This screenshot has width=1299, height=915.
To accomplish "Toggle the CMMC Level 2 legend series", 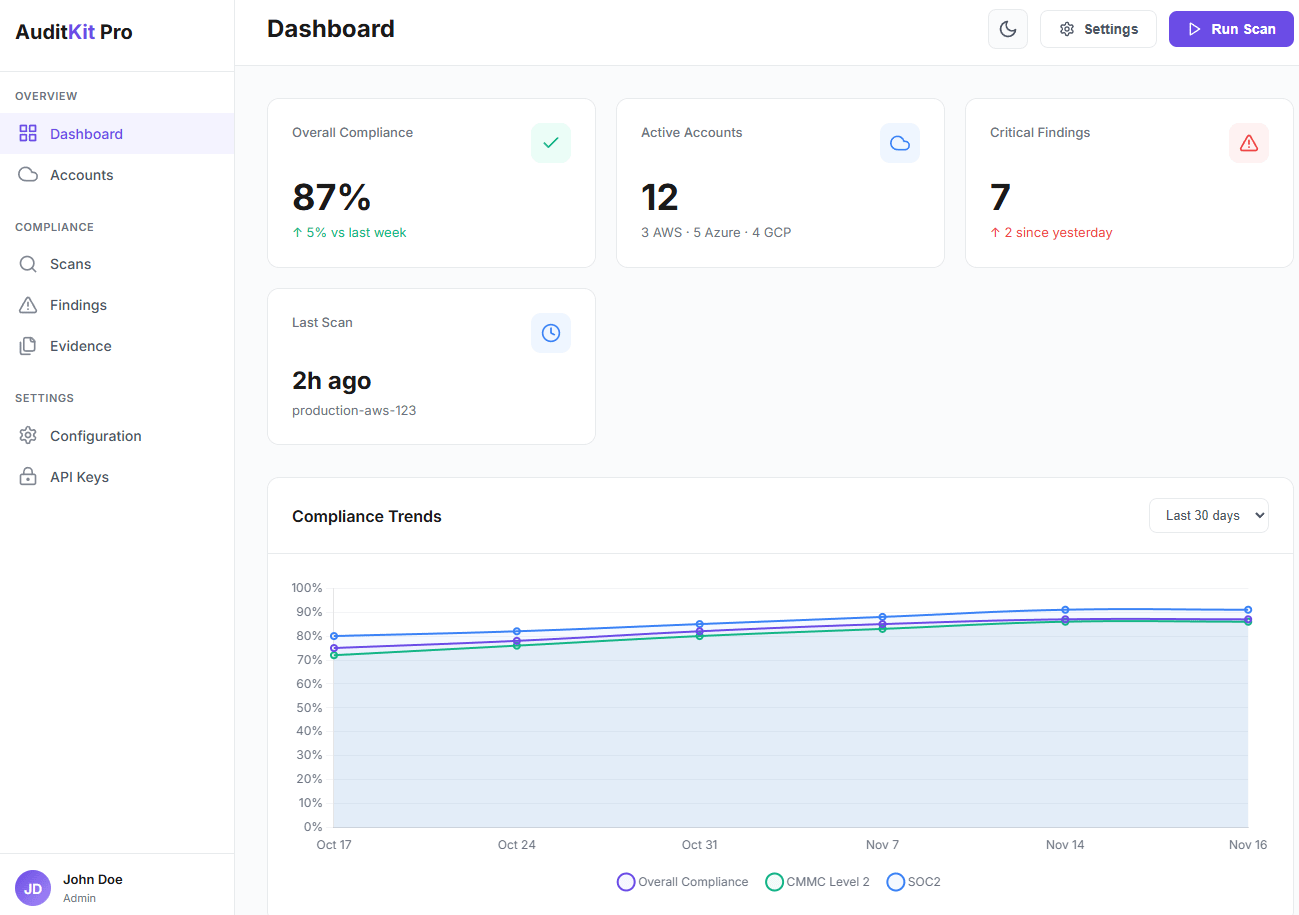I will coord(817,882).
